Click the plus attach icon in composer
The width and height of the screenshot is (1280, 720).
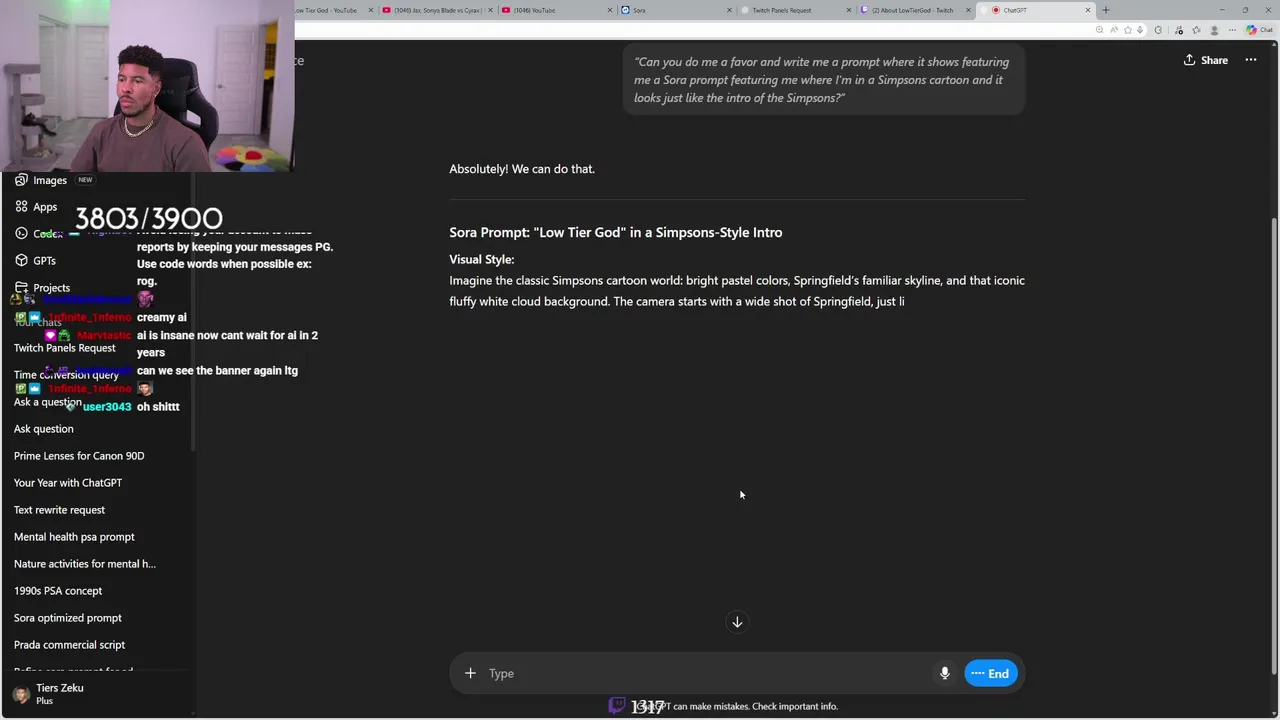click(470, 673)
